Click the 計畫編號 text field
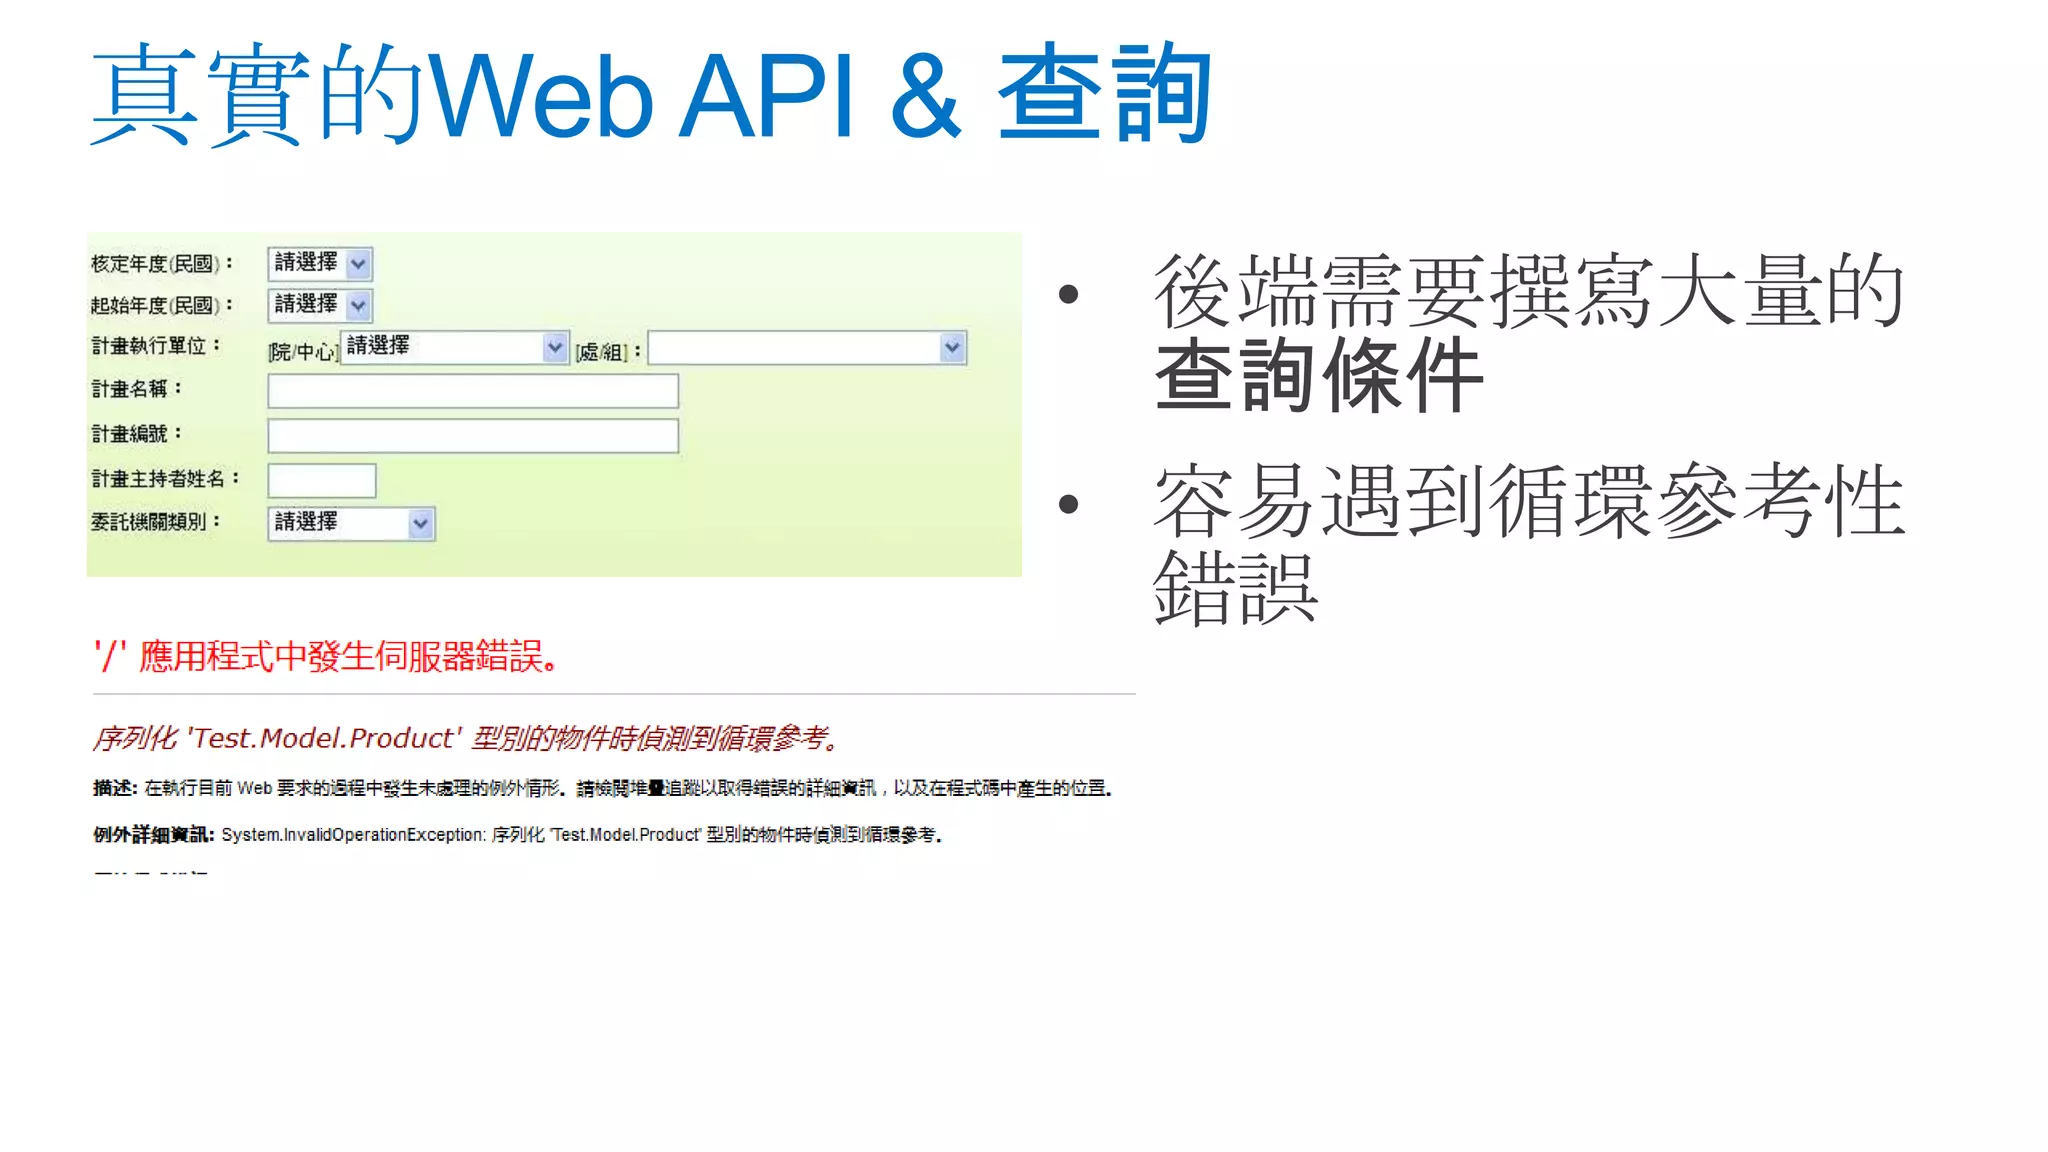Screen dimensions: 2048x1152 473,436
